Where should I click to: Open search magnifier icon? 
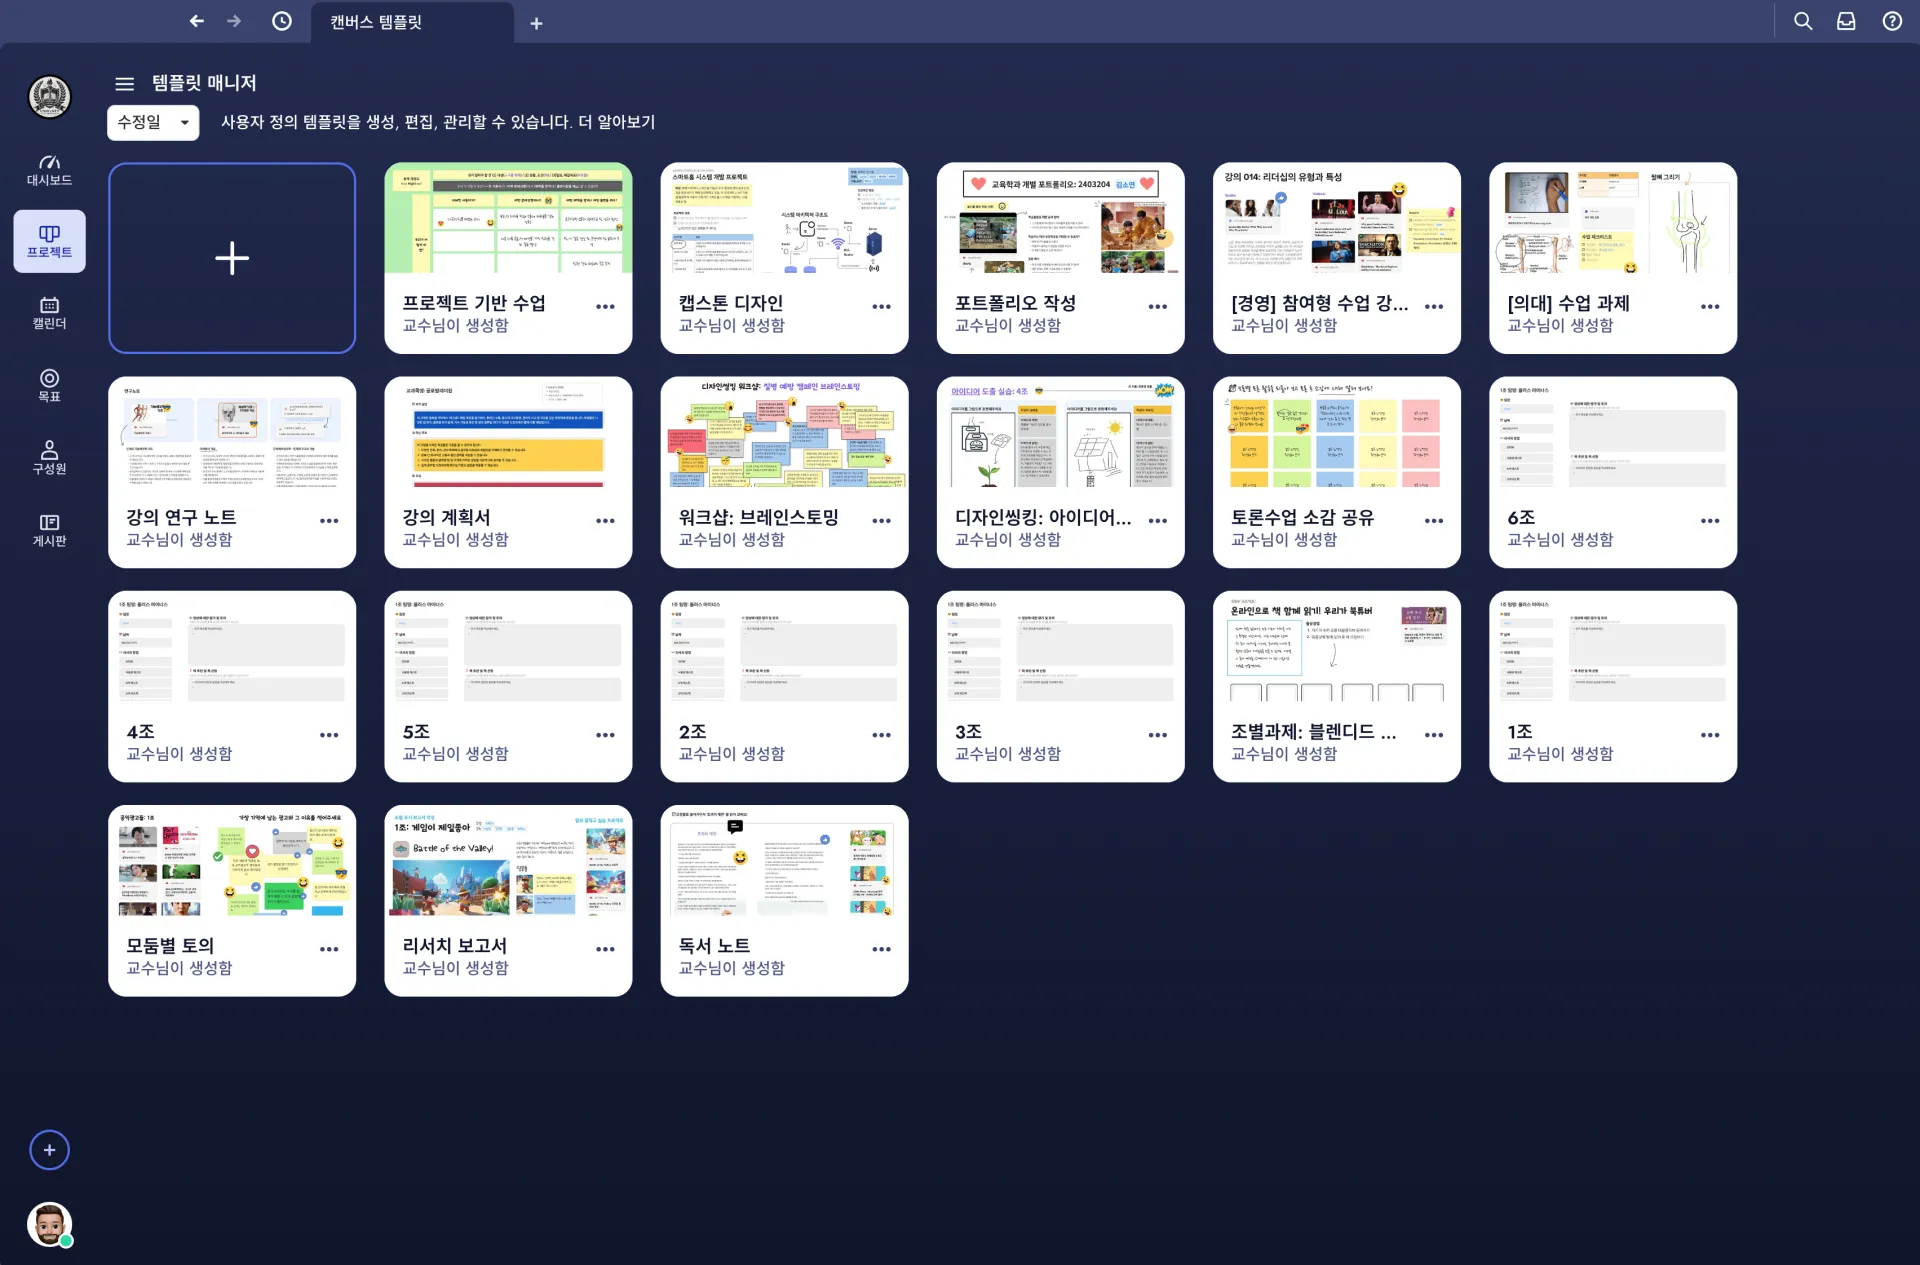click(1802, 21)
